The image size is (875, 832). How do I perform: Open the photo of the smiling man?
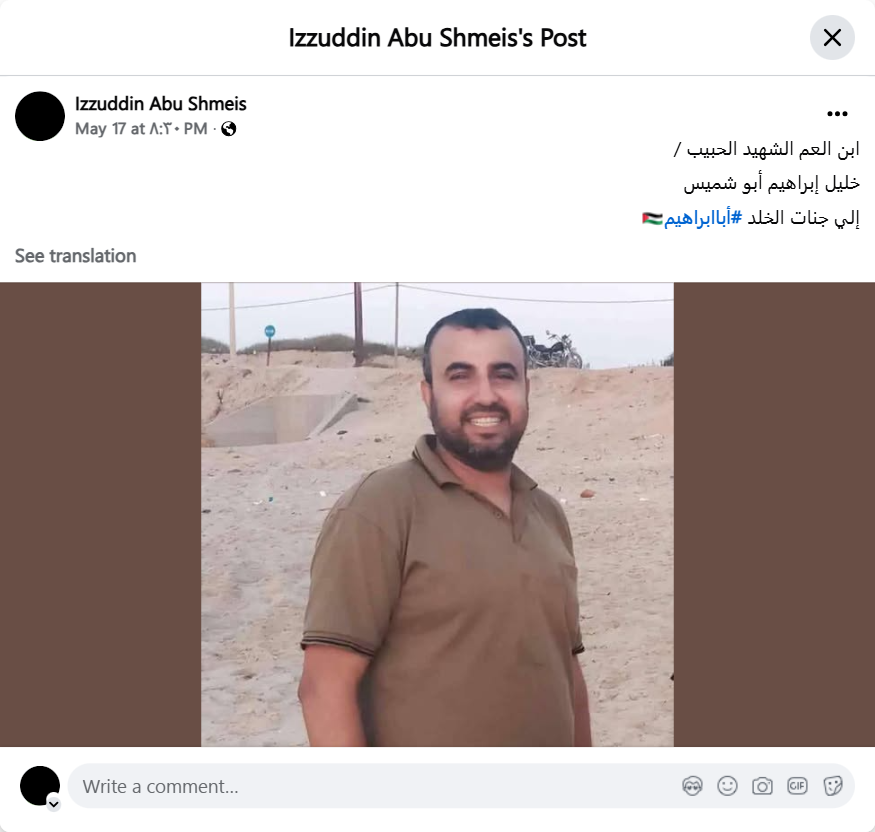pyautogui.click(x=438, y=514)
